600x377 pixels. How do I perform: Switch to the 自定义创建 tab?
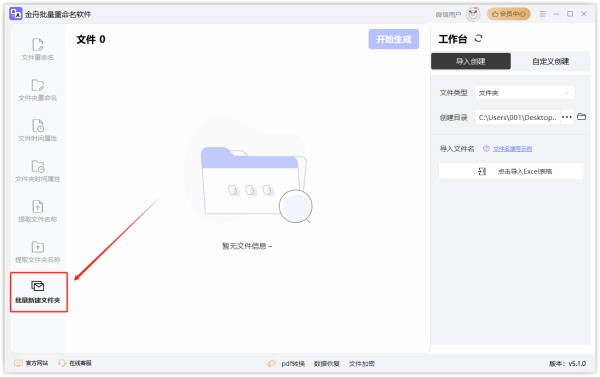point(551,61)
